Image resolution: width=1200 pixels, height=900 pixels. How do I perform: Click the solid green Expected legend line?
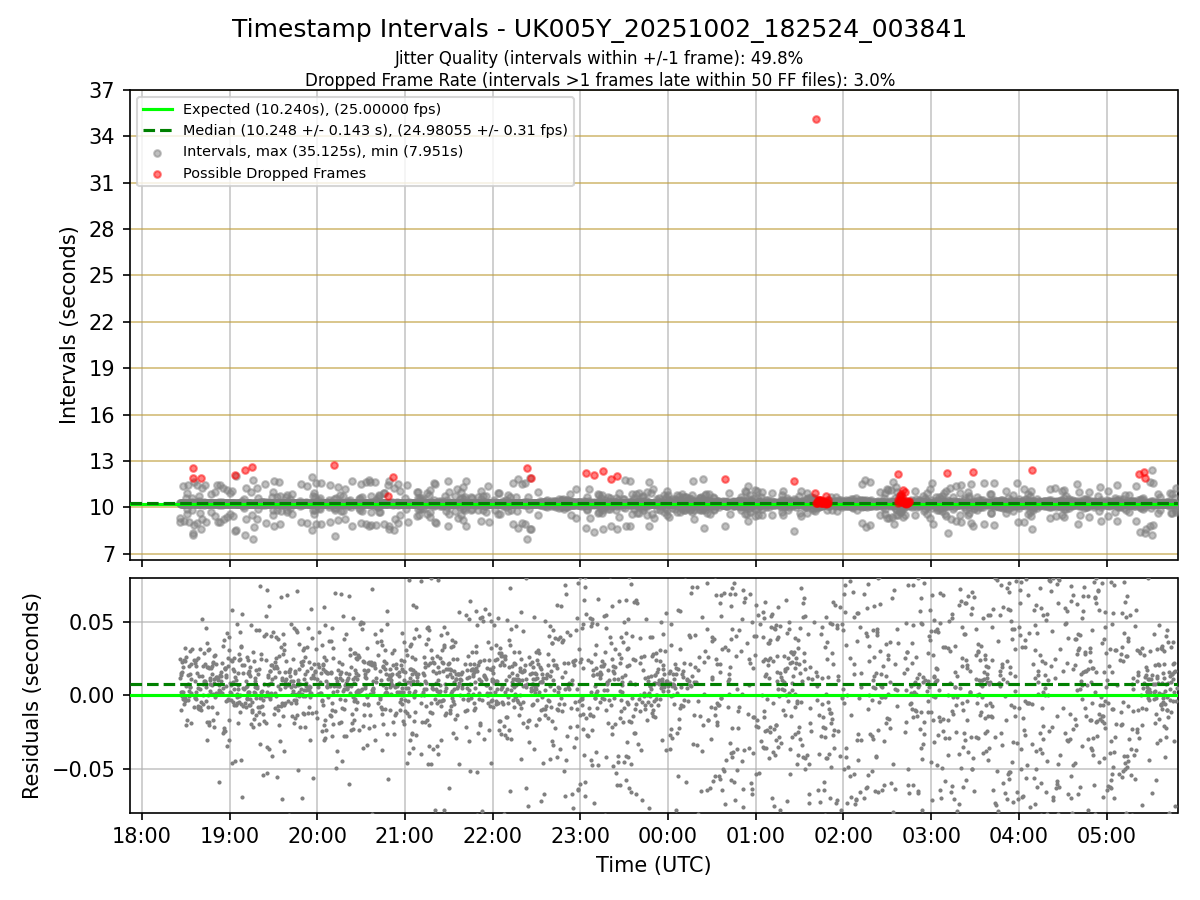[159, 109]
